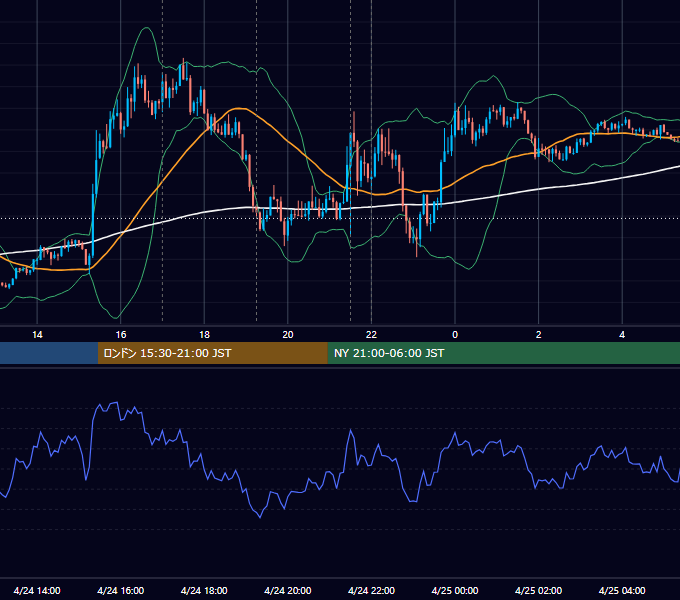680x600 pixels.
Task: Click the 4 hour axis label
Action: (622, 335)
